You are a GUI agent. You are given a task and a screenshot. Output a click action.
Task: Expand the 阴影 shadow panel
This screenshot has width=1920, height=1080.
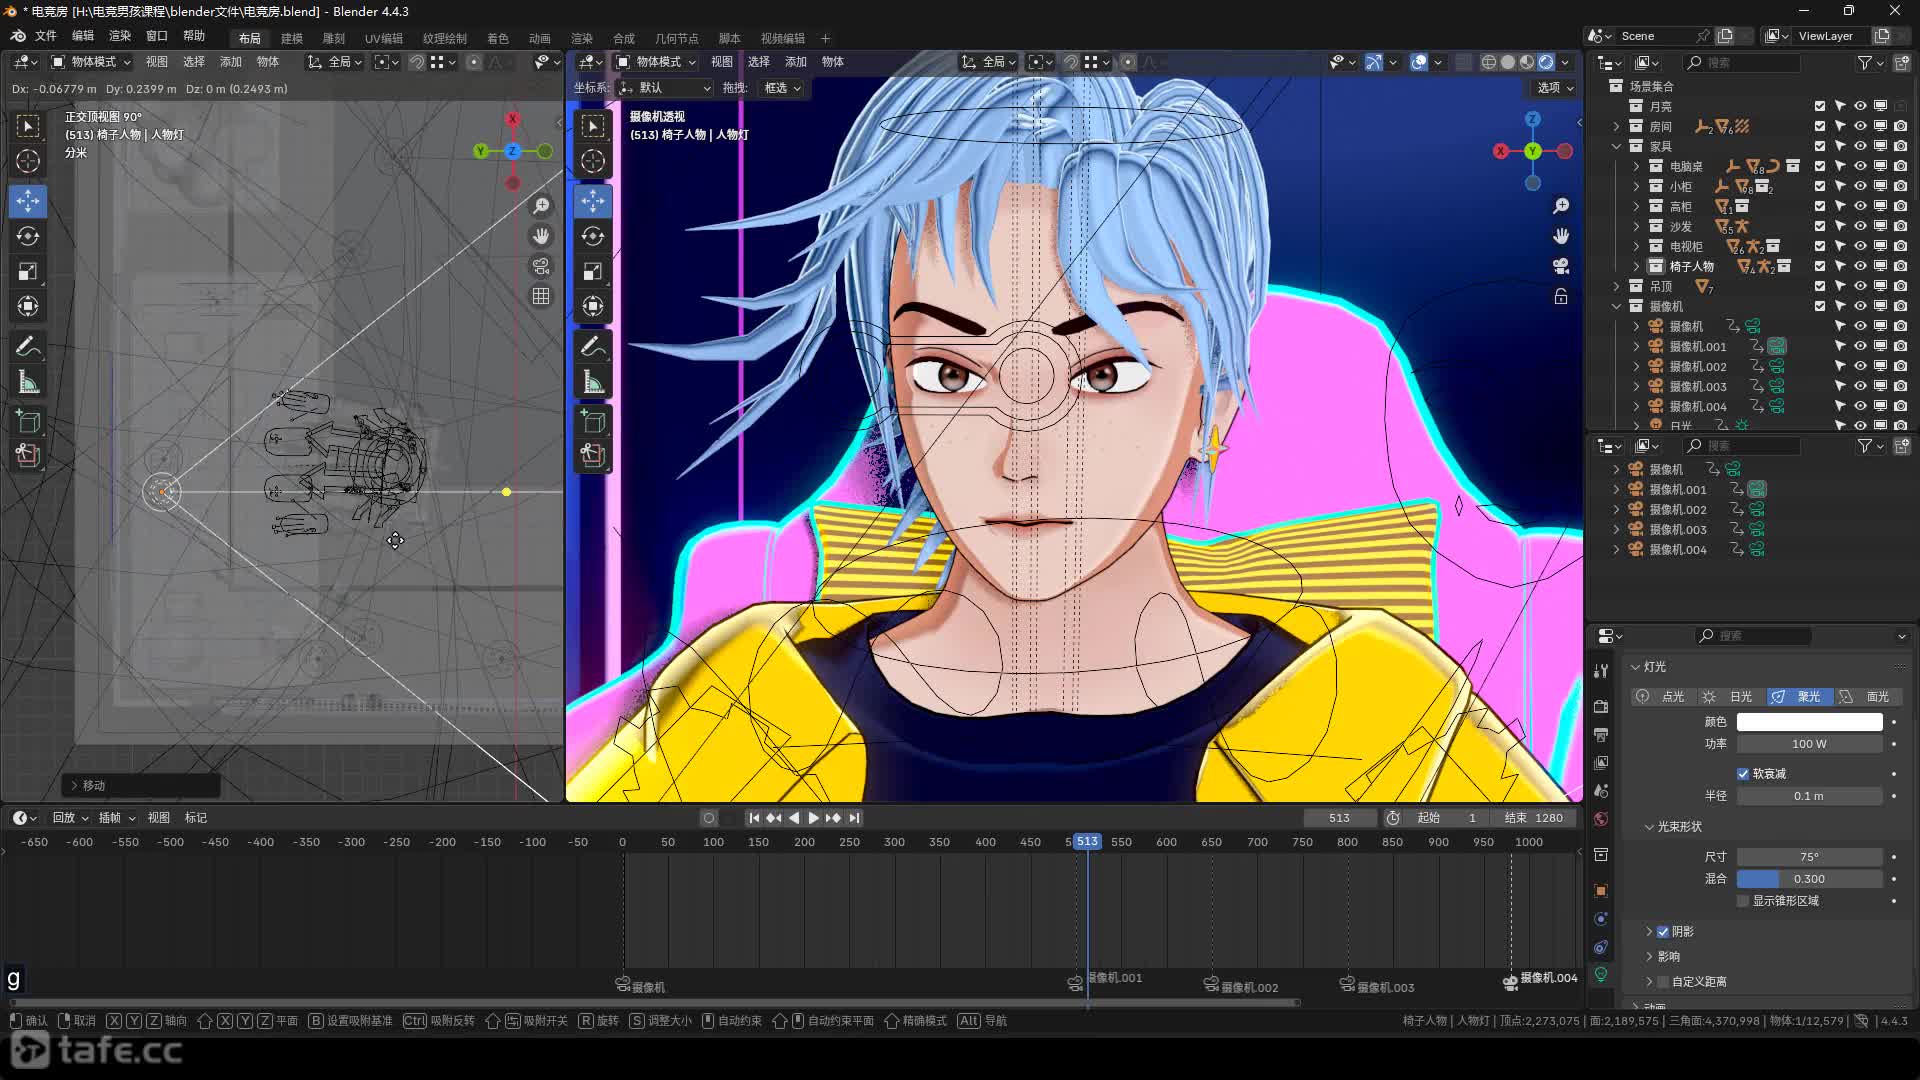click(x=1649, y=932)
